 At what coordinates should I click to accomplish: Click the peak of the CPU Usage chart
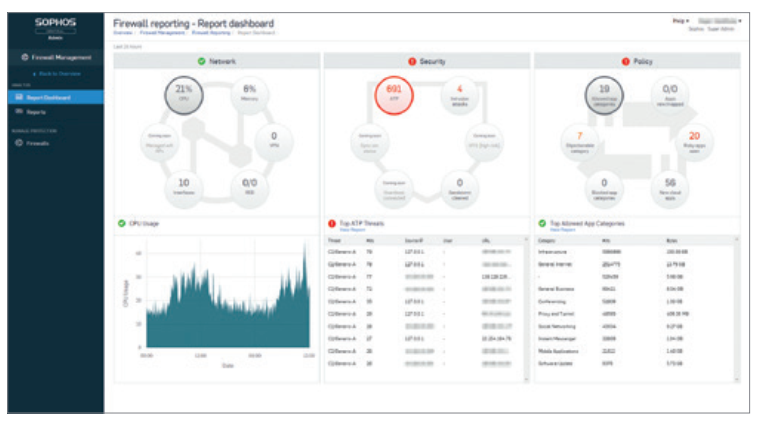(305, 243)
